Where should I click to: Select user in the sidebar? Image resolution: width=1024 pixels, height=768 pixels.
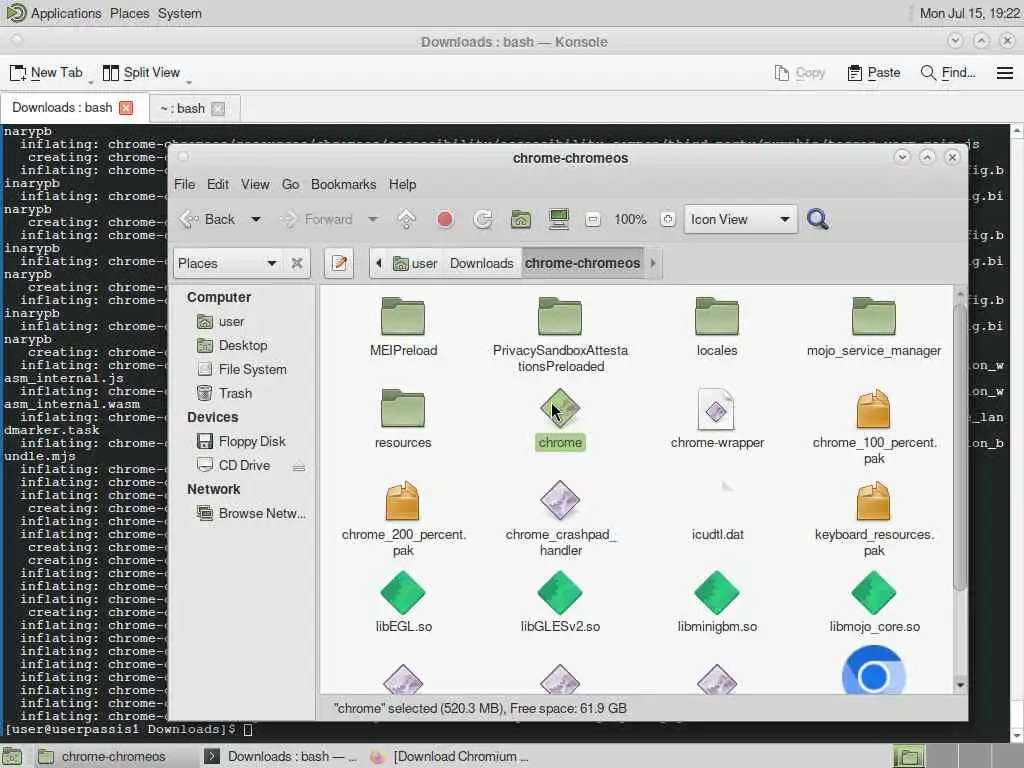(x=221, y=322)
